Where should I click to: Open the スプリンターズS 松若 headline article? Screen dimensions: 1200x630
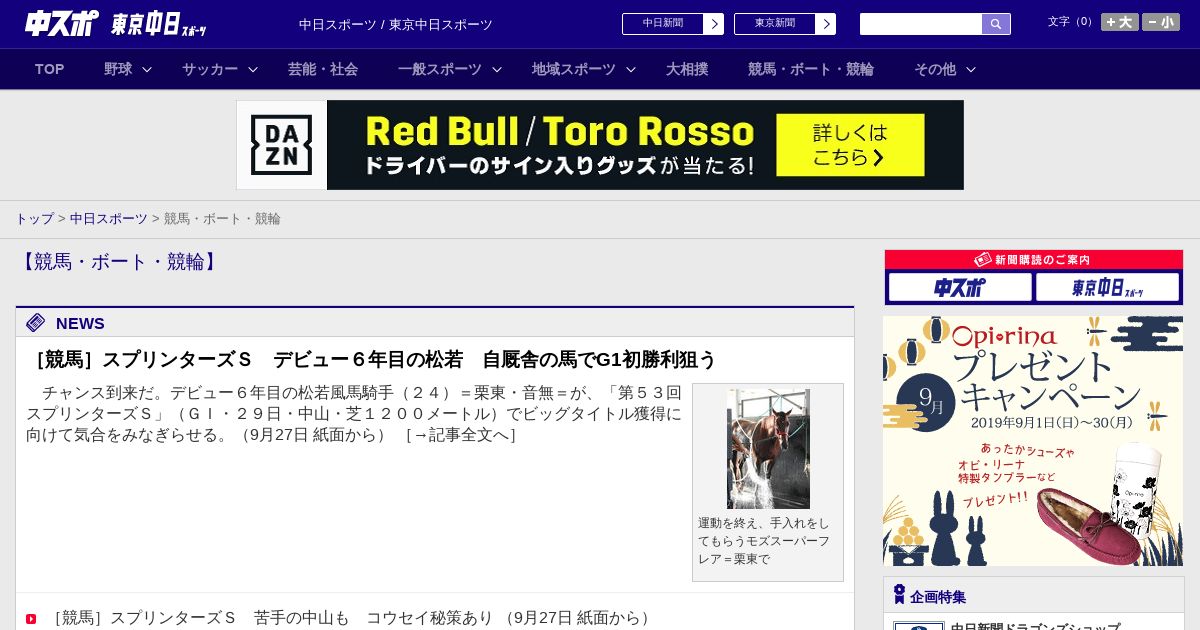(372, 359)
